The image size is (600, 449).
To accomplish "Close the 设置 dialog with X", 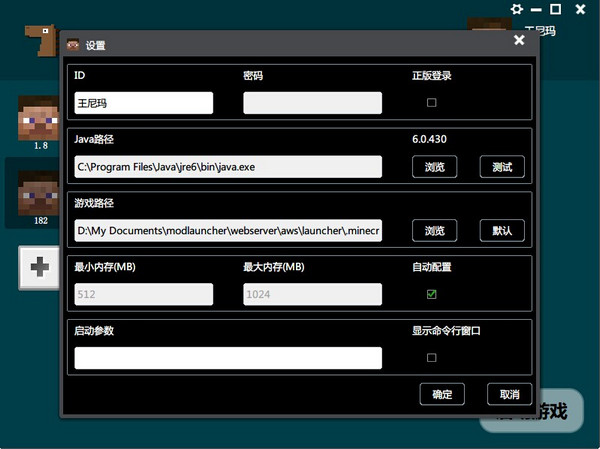I will pyautogui.click(x=519, y=40).
